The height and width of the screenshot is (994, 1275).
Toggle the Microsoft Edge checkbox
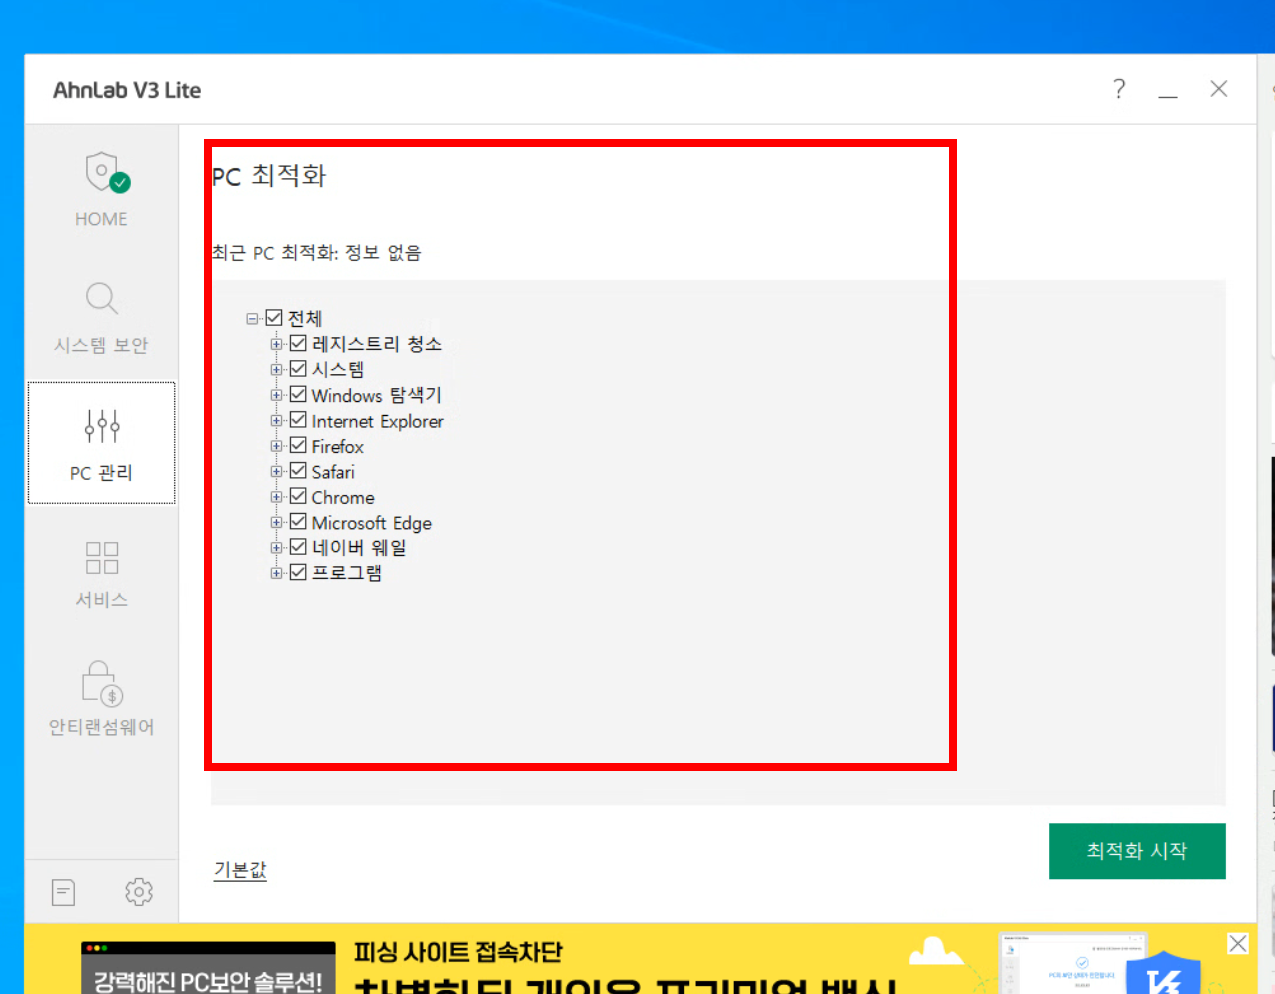298,522
